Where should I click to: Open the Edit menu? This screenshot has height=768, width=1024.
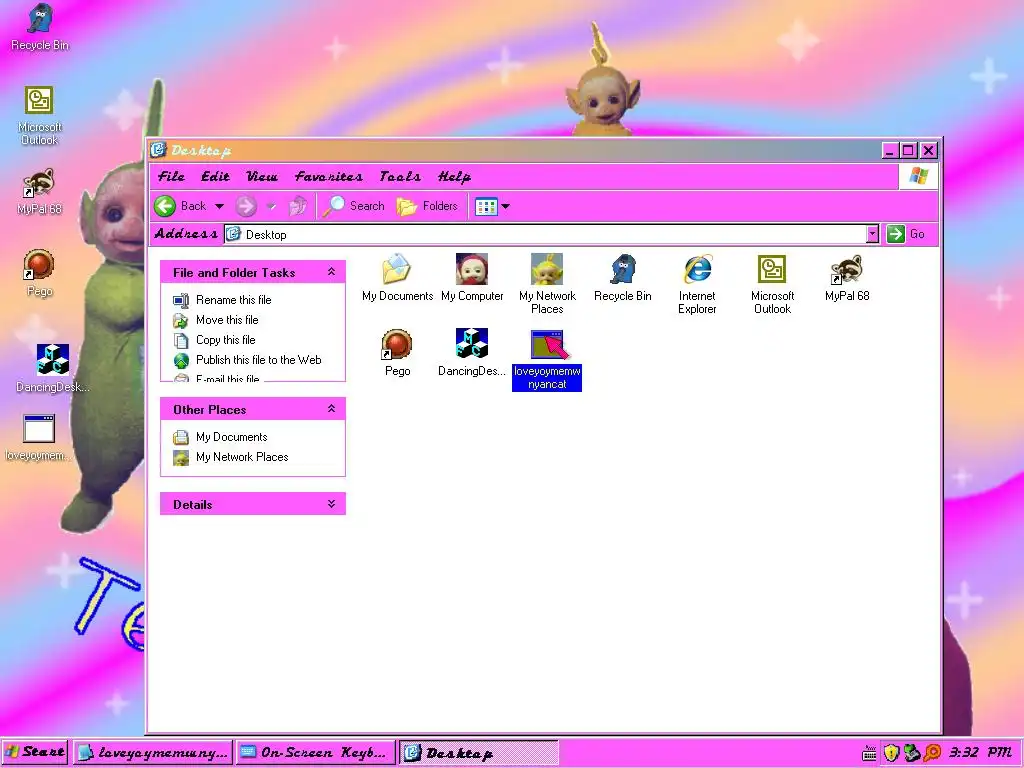coord(215,176)
